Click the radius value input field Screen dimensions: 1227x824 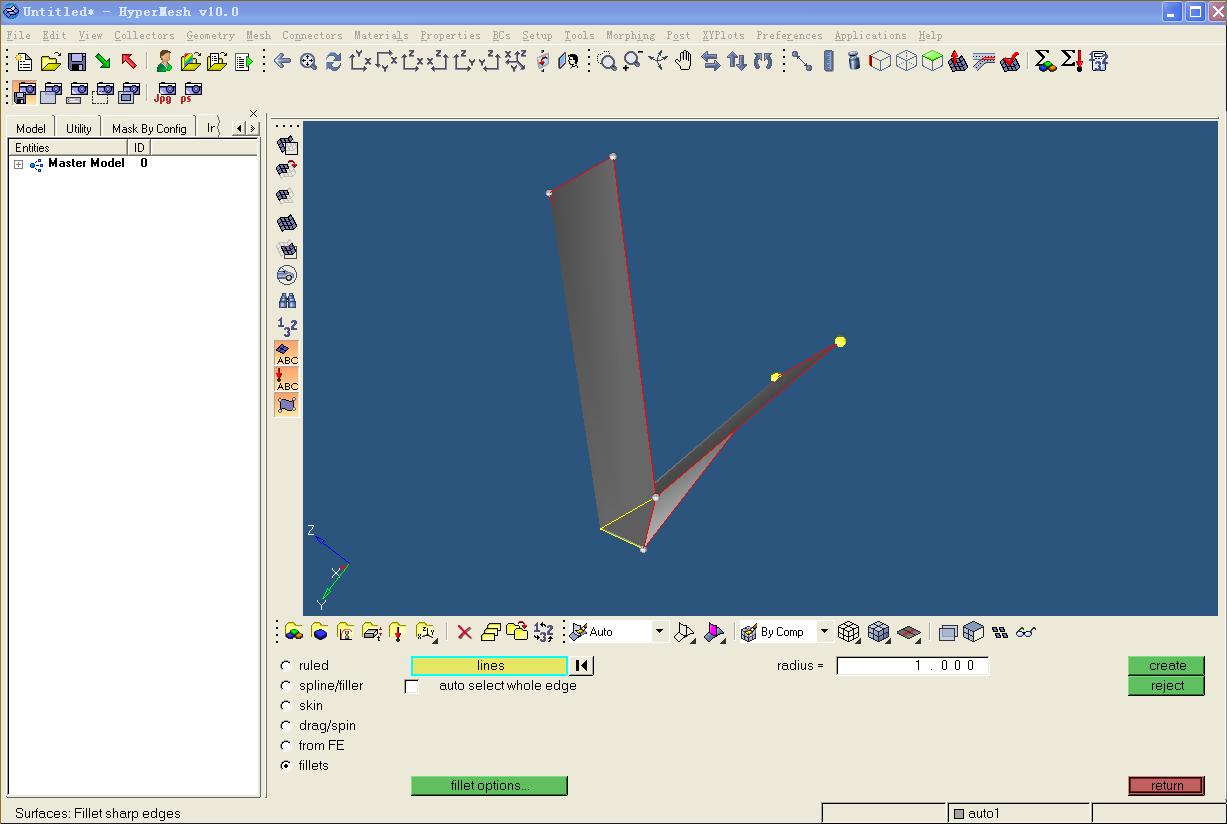coord(912,666)
